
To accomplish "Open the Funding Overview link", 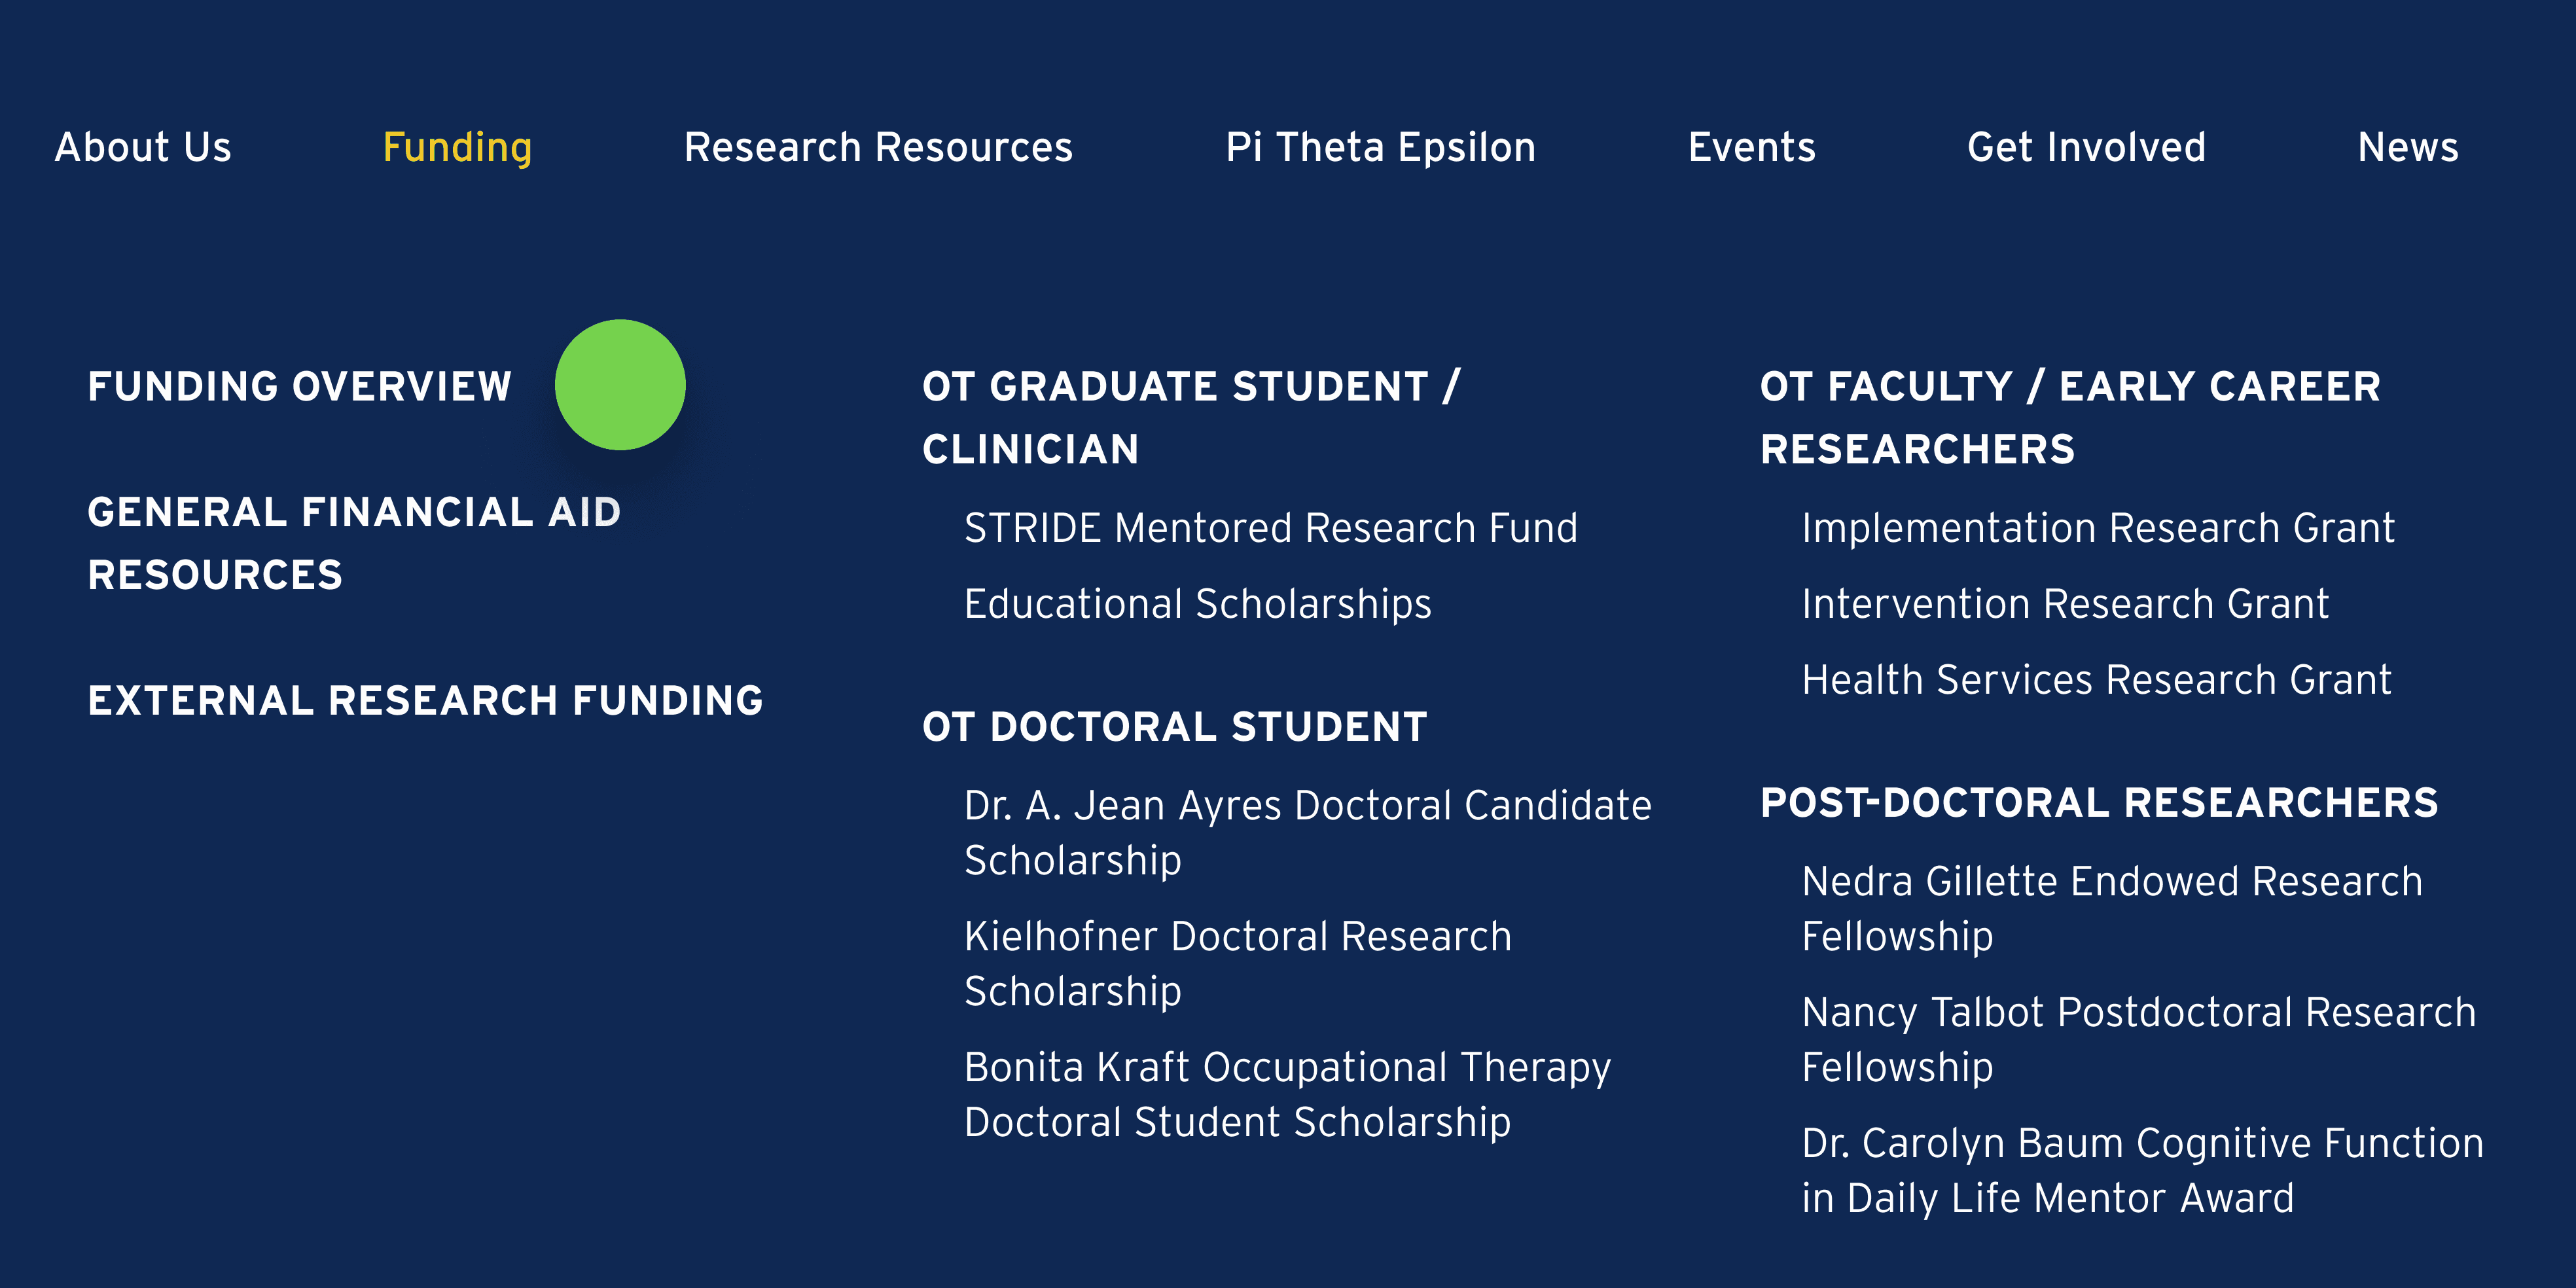I will (x=299, y=386).
